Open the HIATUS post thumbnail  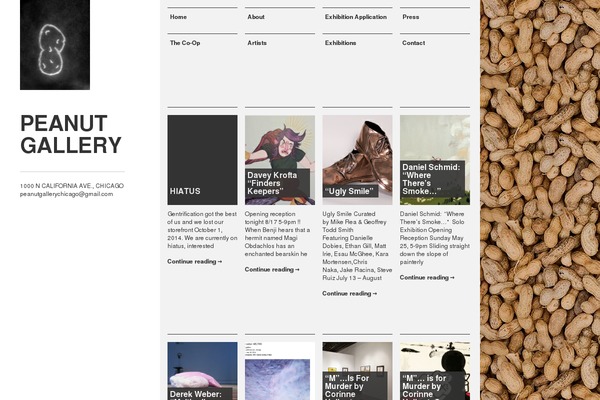click(x=202, y=160)
